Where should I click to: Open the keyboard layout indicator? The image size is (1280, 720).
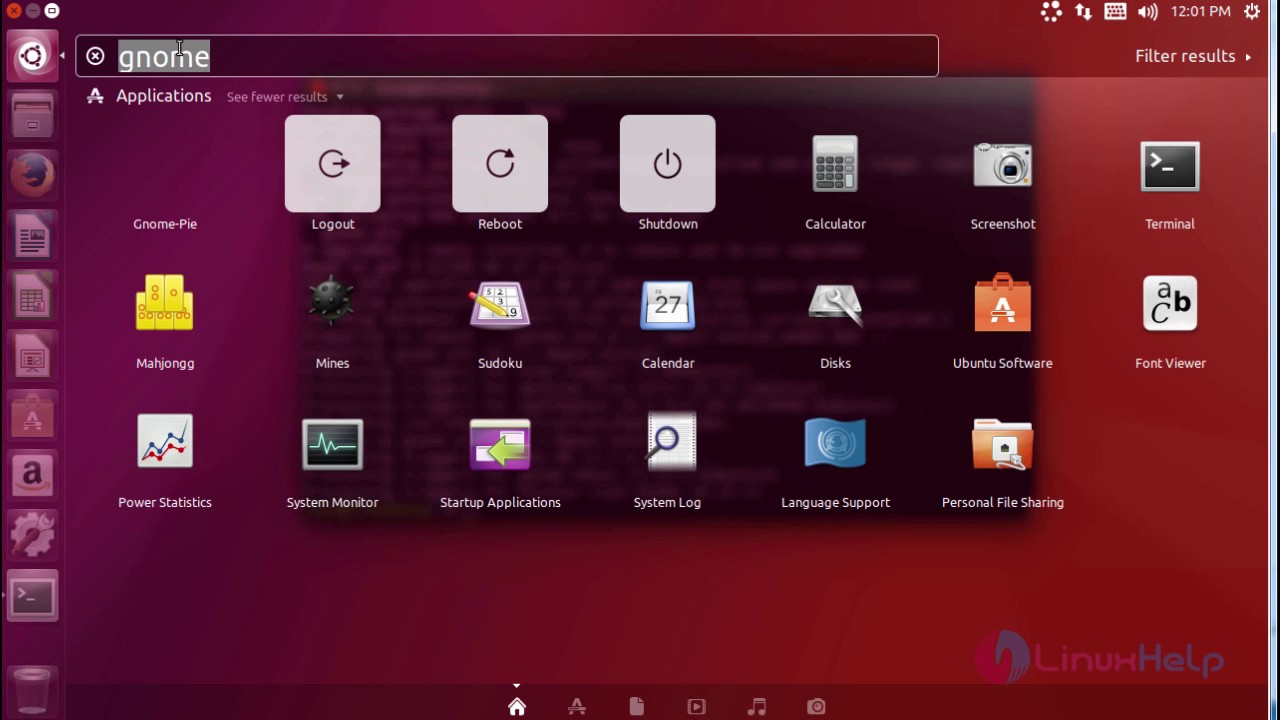click(x=1116, y=12)
